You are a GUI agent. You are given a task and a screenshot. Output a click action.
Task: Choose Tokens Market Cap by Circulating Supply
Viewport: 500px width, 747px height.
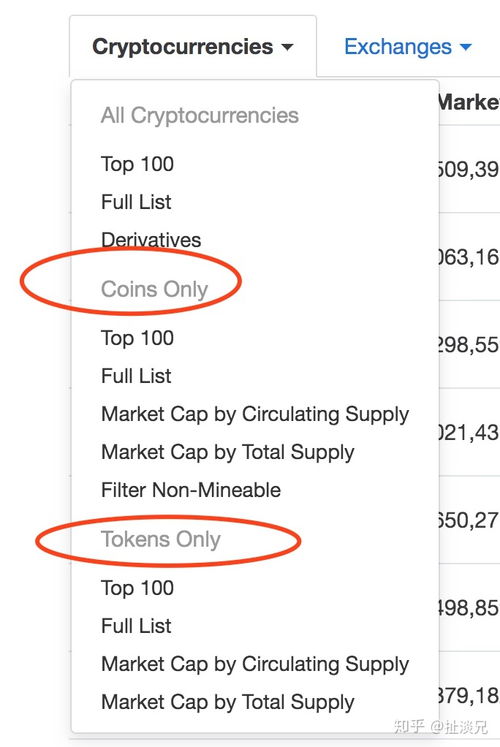(x=255, y=665)
